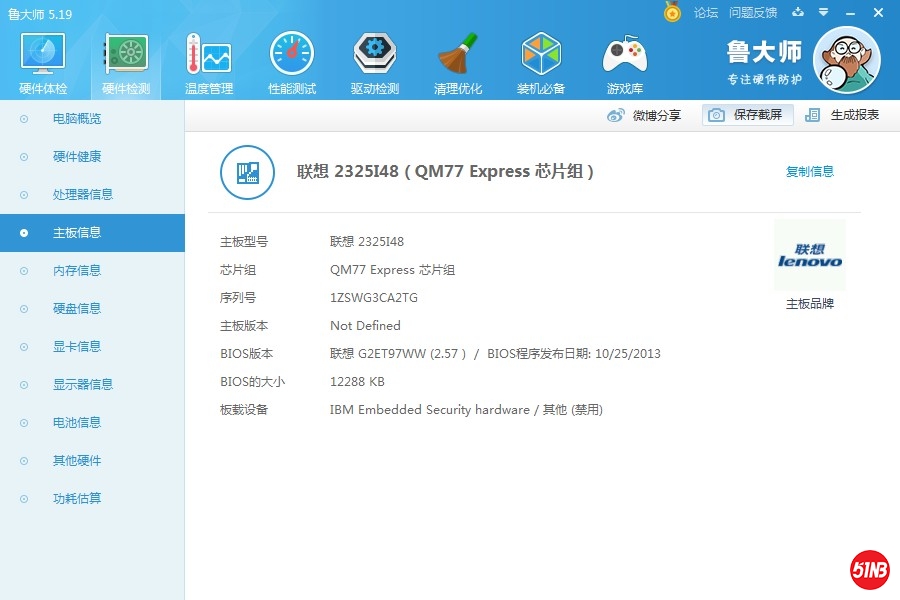Go to 硬盘信息 sidebar item
Image resolution: width=900 pixels, height=600 pixels.
click(77, 309)
